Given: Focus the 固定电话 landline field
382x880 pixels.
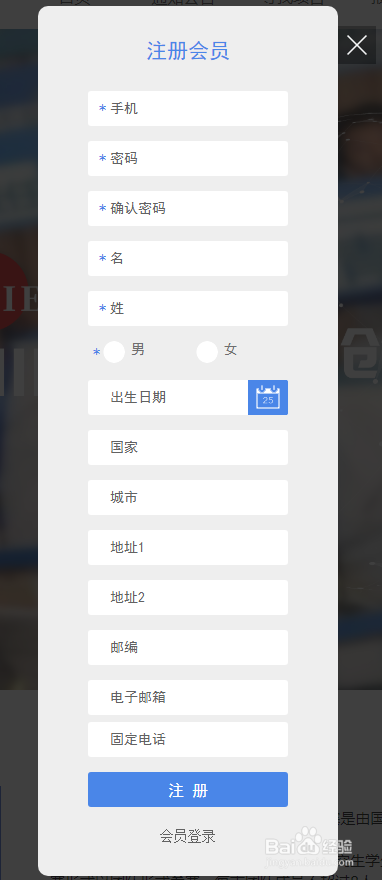Looking at the screenshot, I should pyautogui.click(x=188, y=739).
